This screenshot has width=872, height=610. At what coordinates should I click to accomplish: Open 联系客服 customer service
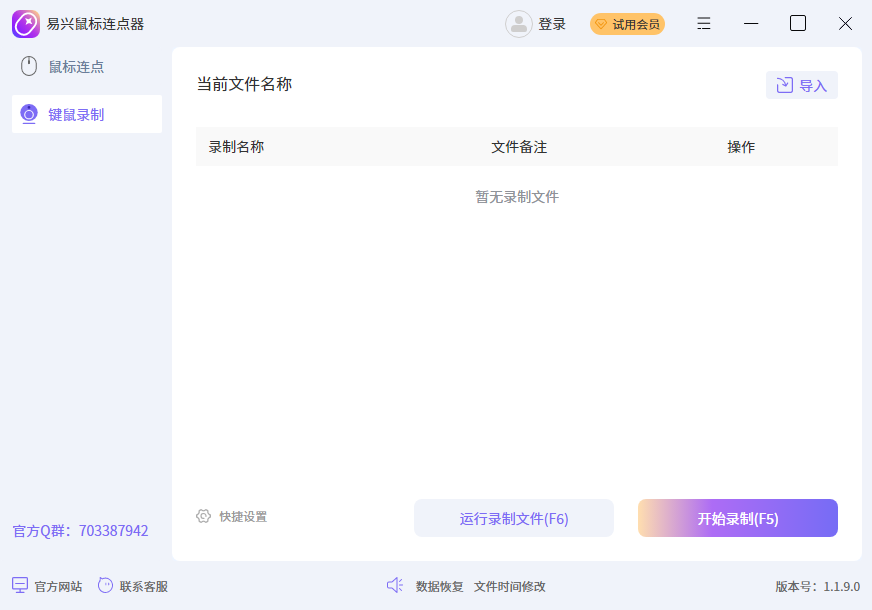pyautogui.click(x=143, y=587)
